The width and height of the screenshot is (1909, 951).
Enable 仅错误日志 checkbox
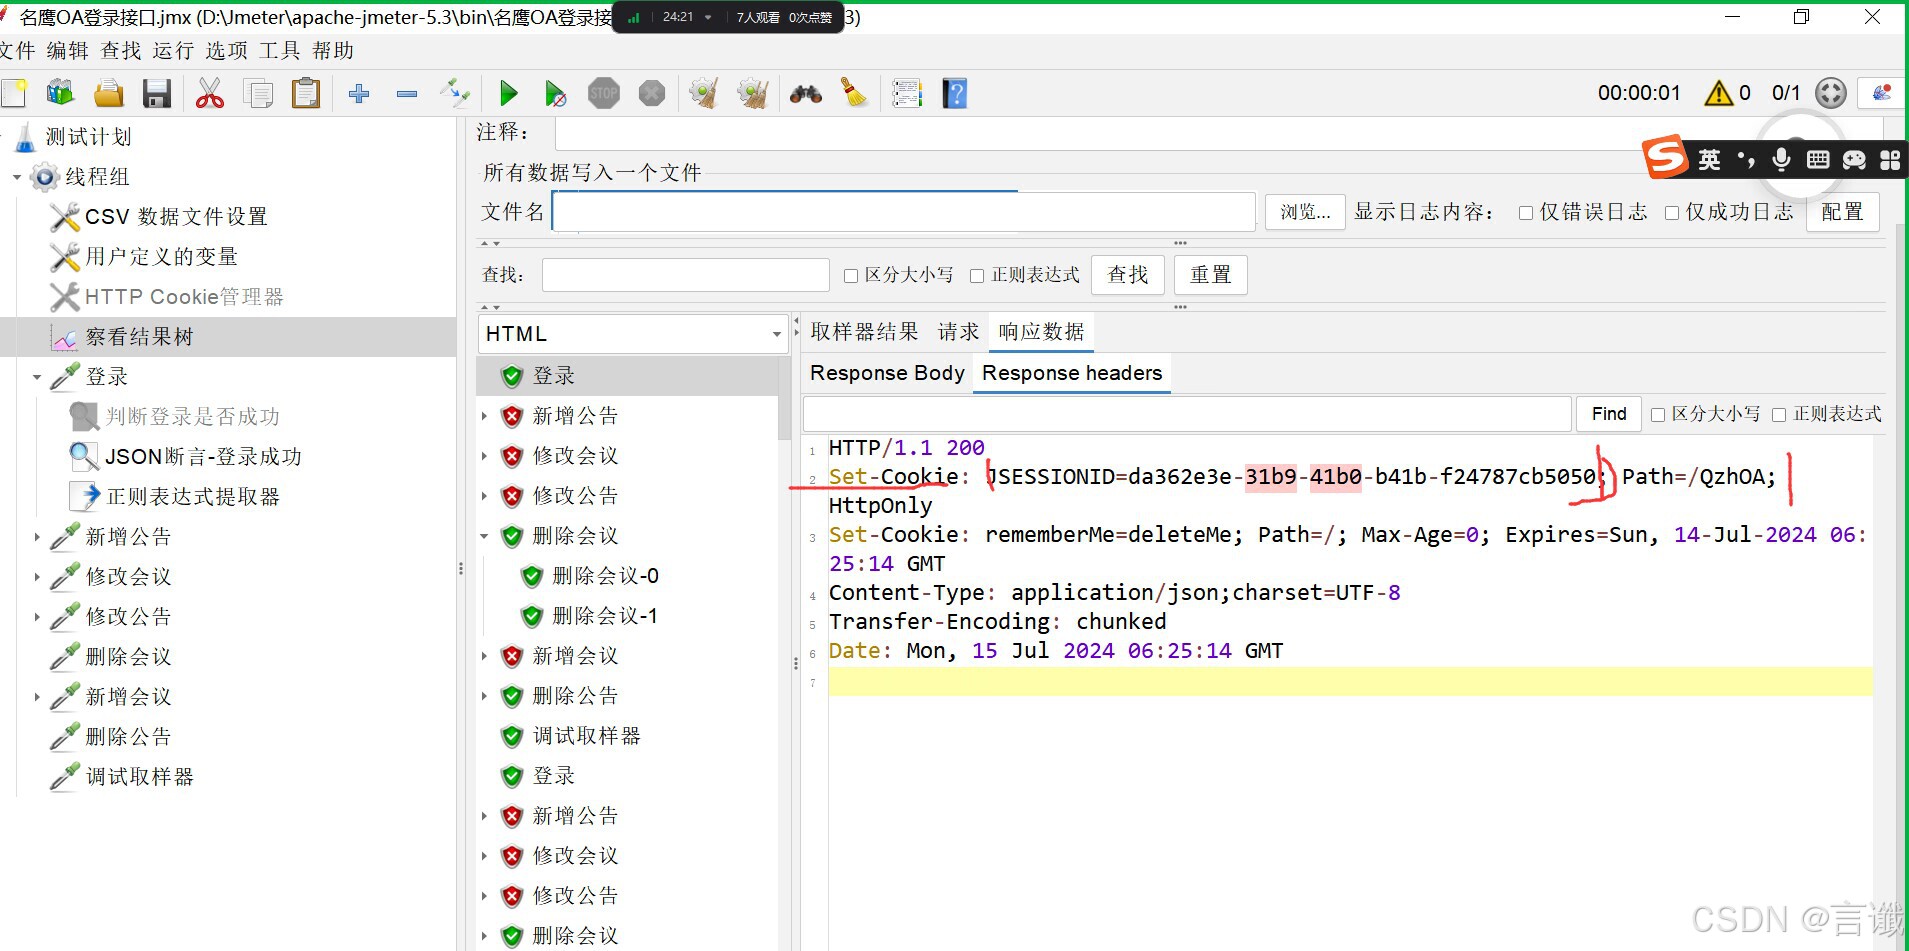click(x=1526, y=213)
